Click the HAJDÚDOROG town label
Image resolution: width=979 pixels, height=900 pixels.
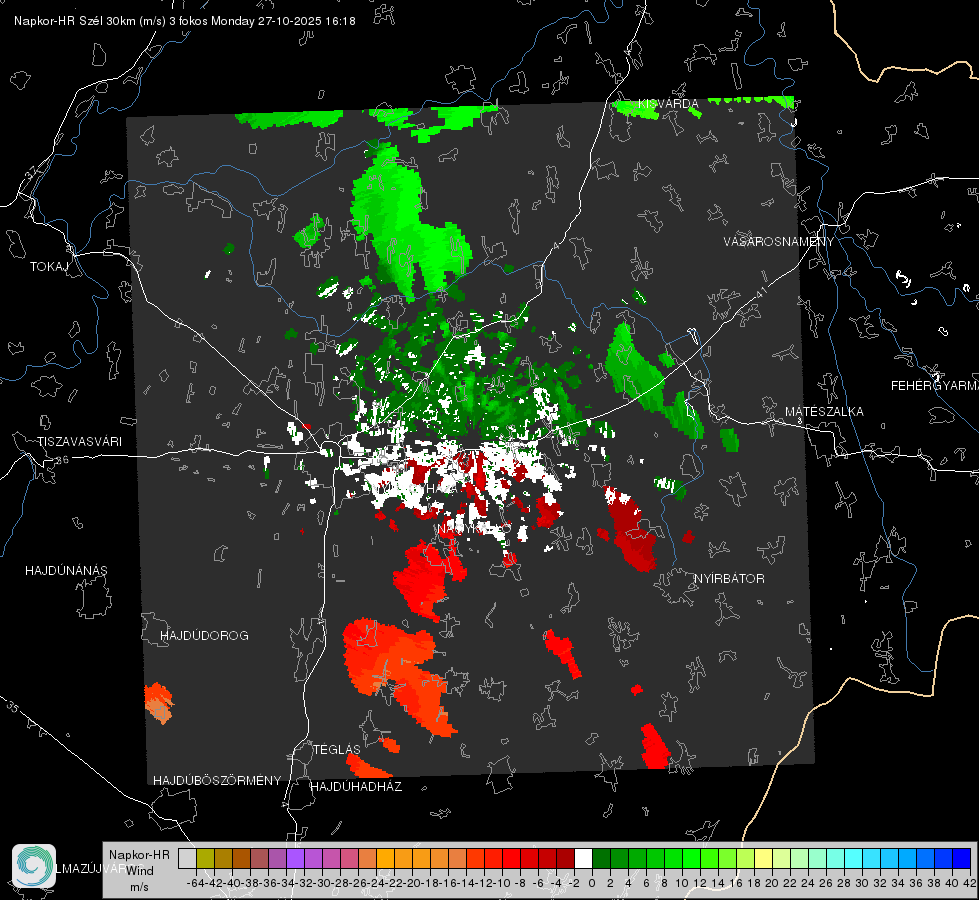tap(204, 635)
